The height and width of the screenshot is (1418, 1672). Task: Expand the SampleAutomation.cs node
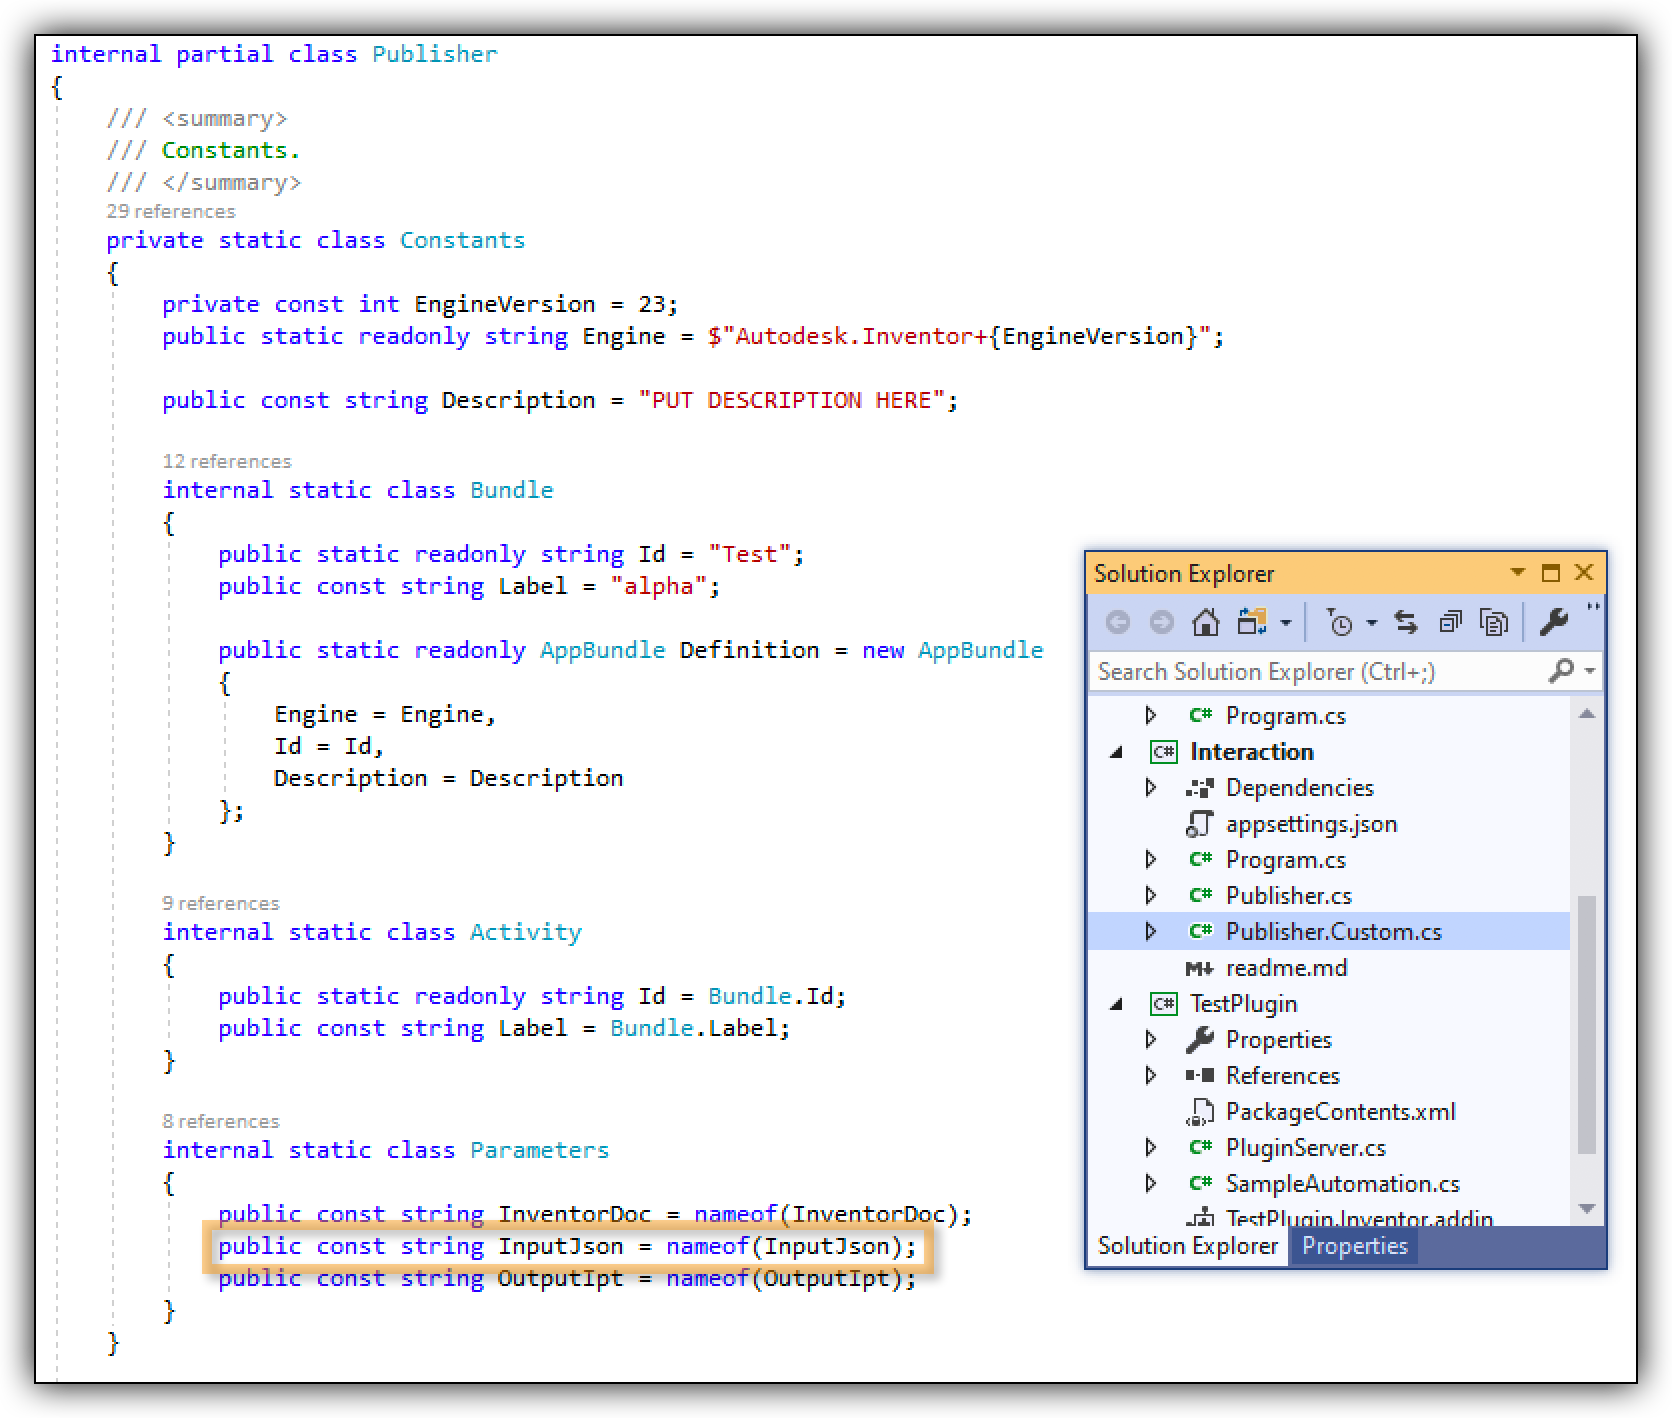1151,1183
